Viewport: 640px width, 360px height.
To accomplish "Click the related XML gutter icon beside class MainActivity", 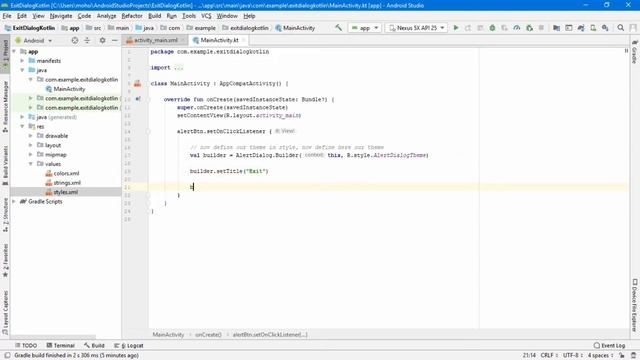I will (x=138, y=84).
